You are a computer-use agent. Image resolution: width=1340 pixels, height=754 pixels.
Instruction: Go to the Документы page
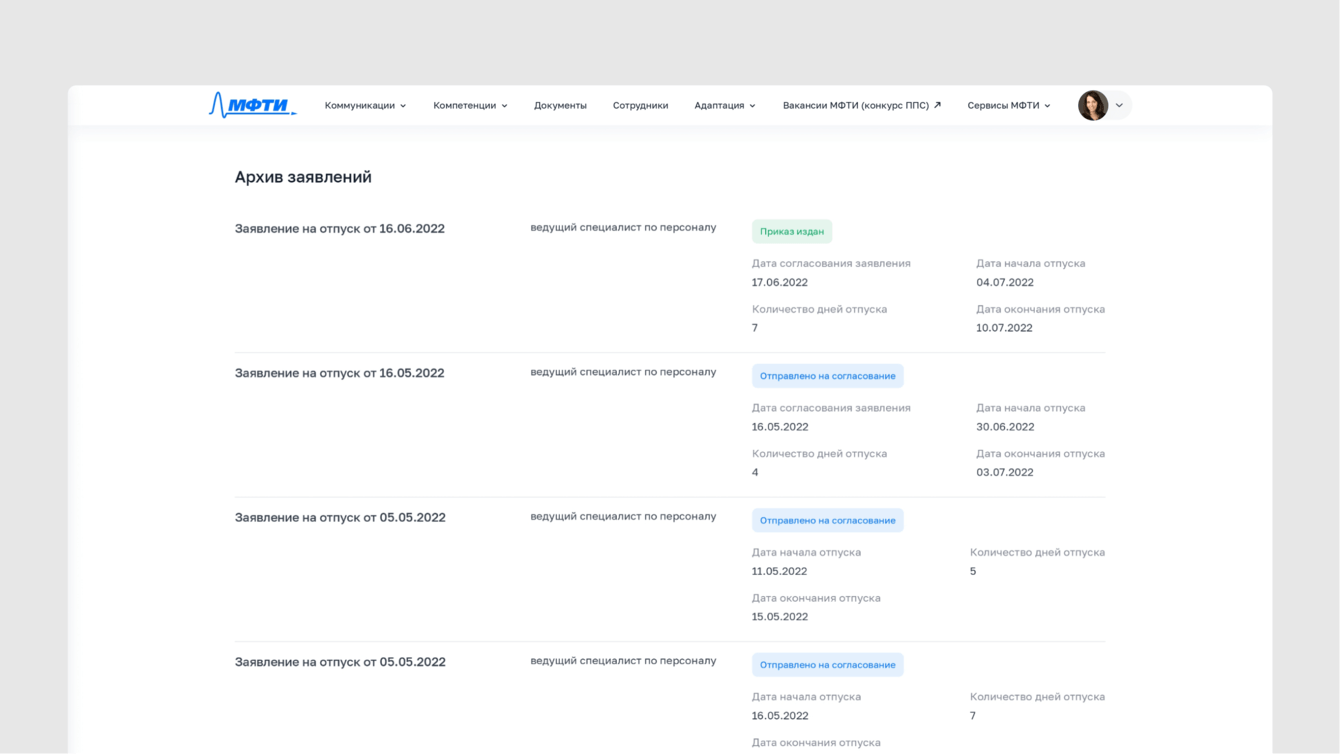(x=560, y=105)
